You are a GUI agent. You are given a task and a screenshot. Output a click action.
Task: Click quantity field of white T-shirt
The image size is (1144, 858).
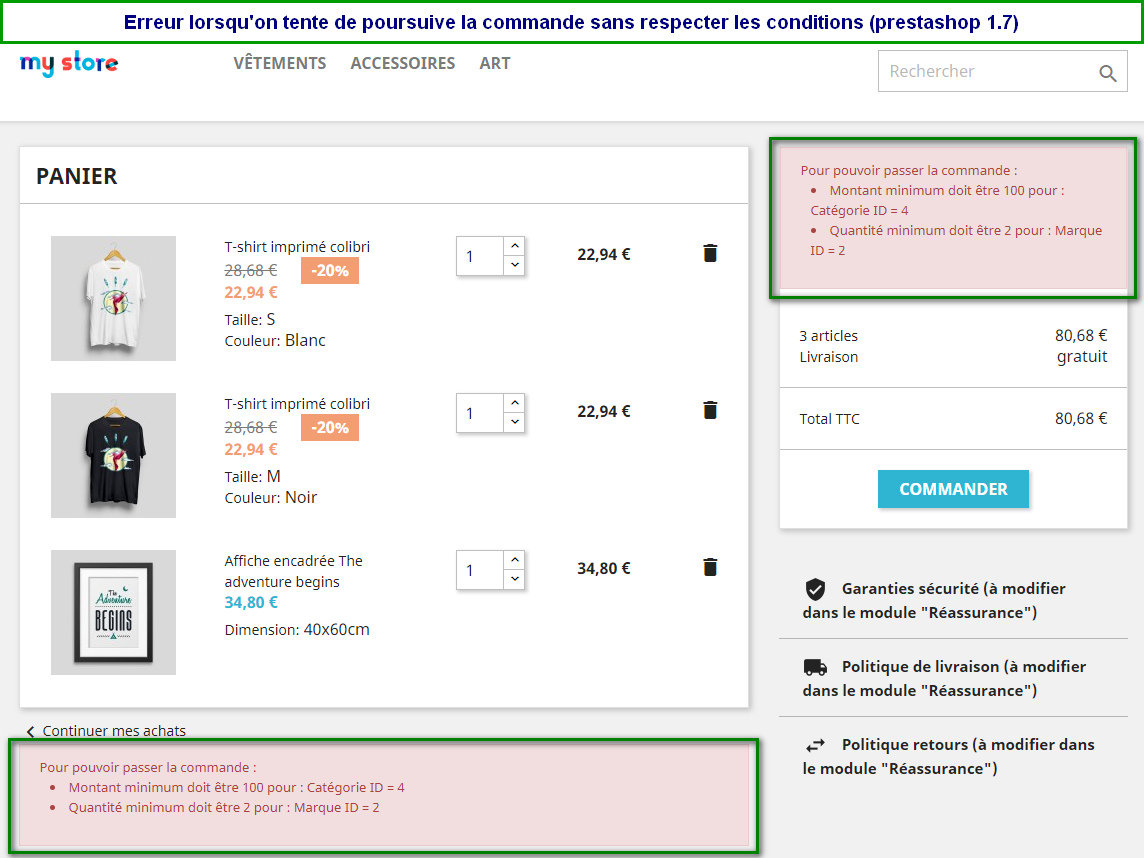coord(479,256)
